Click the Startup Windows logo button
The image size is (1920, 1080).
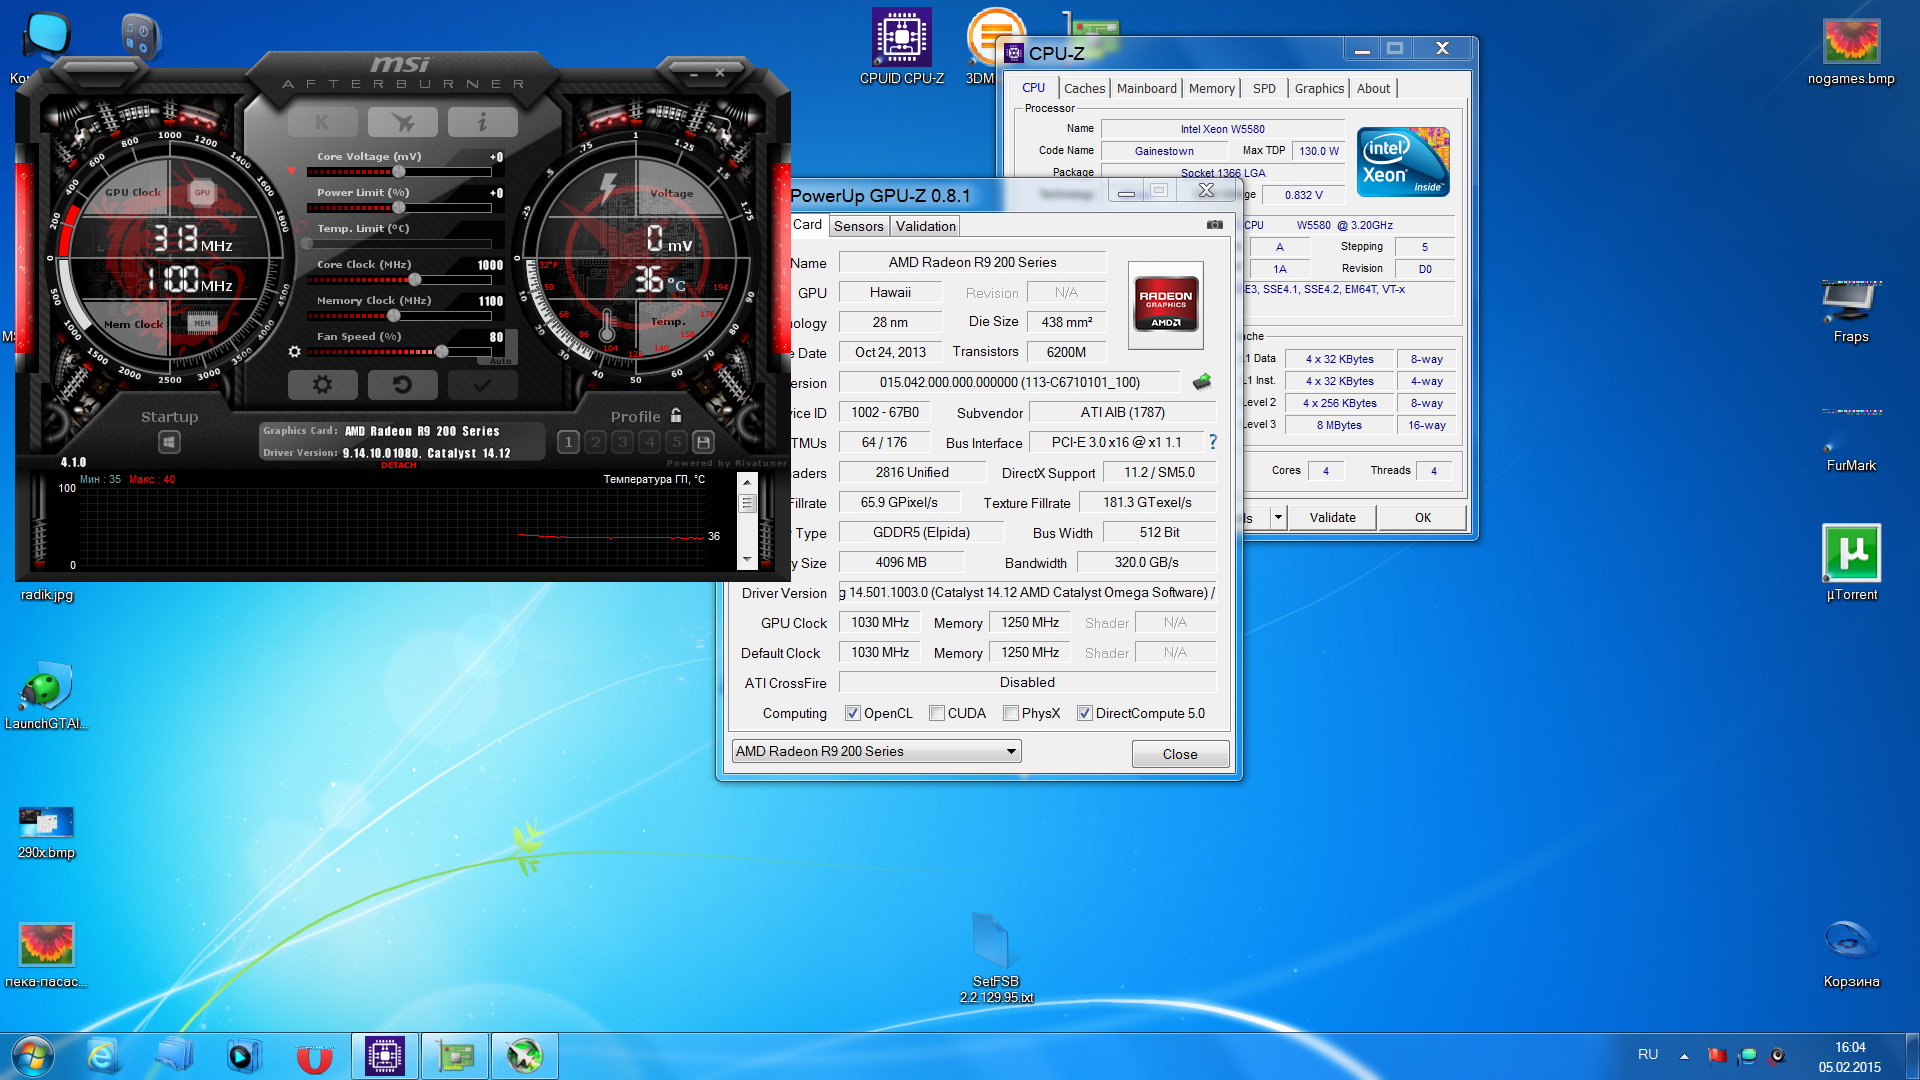[169, 442]
